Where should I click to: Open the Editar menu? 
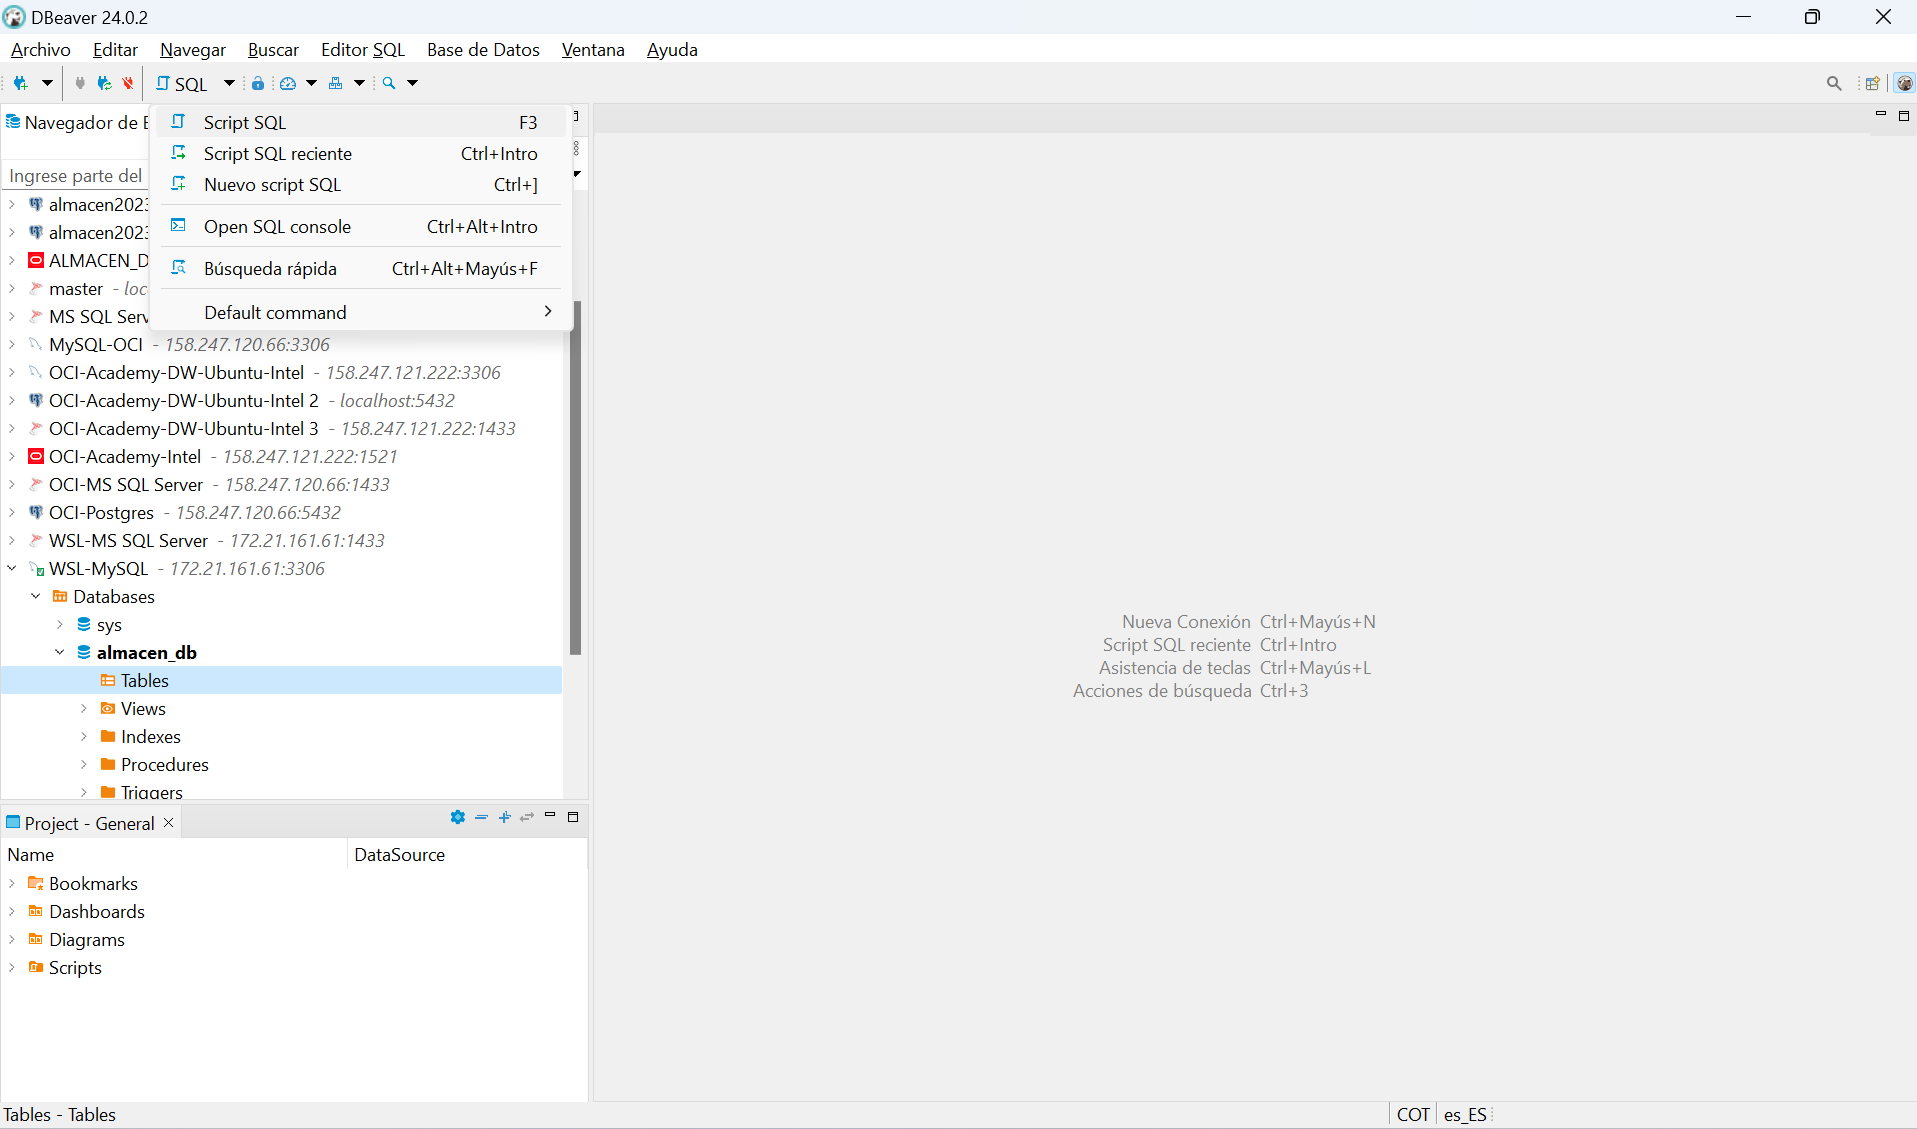[115, 49]
